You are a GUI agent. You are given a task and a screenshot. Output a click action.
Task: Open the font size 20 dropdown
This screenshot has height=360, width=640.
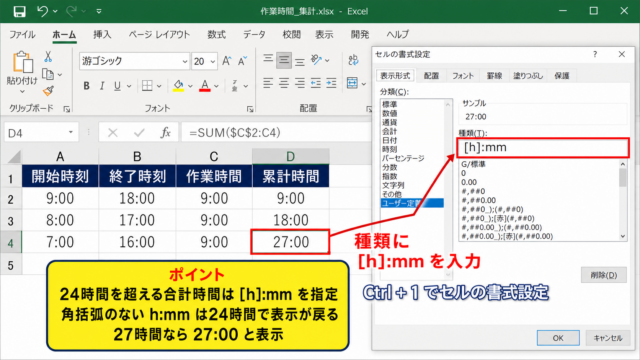click(213, 61)
